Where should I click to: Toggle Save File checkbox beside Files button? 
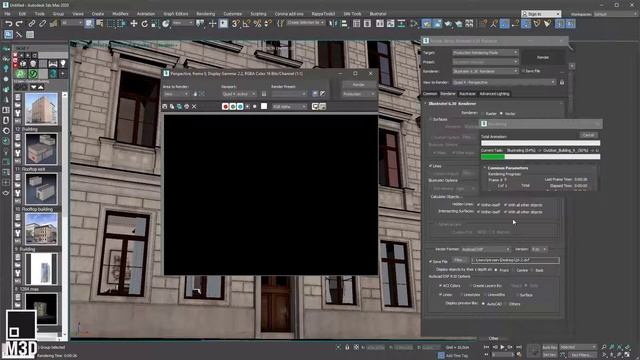pyautogui.click(x=430, y=261)
